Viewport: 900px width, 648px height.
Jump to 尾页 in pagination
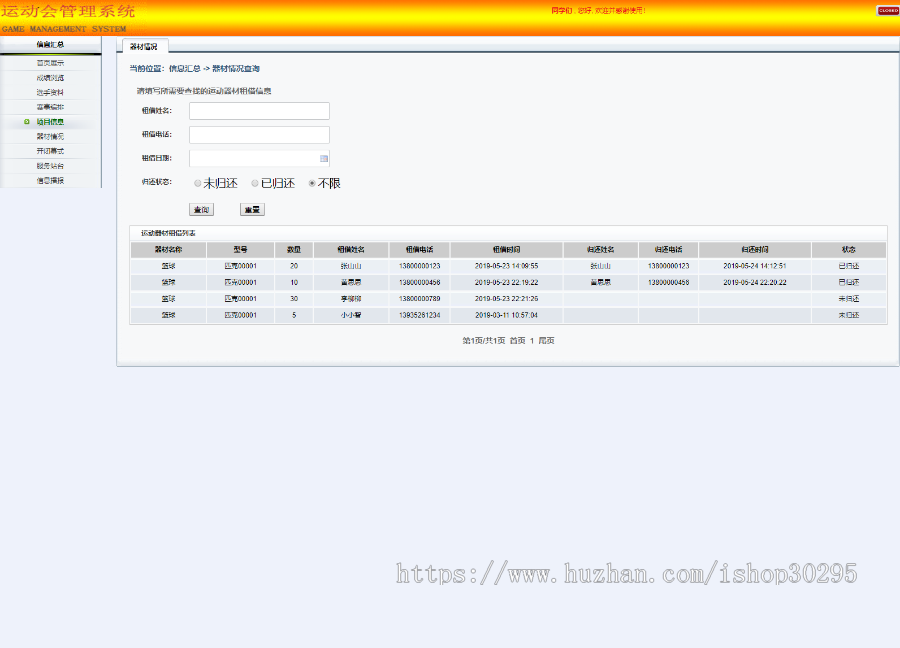(546, 340)
